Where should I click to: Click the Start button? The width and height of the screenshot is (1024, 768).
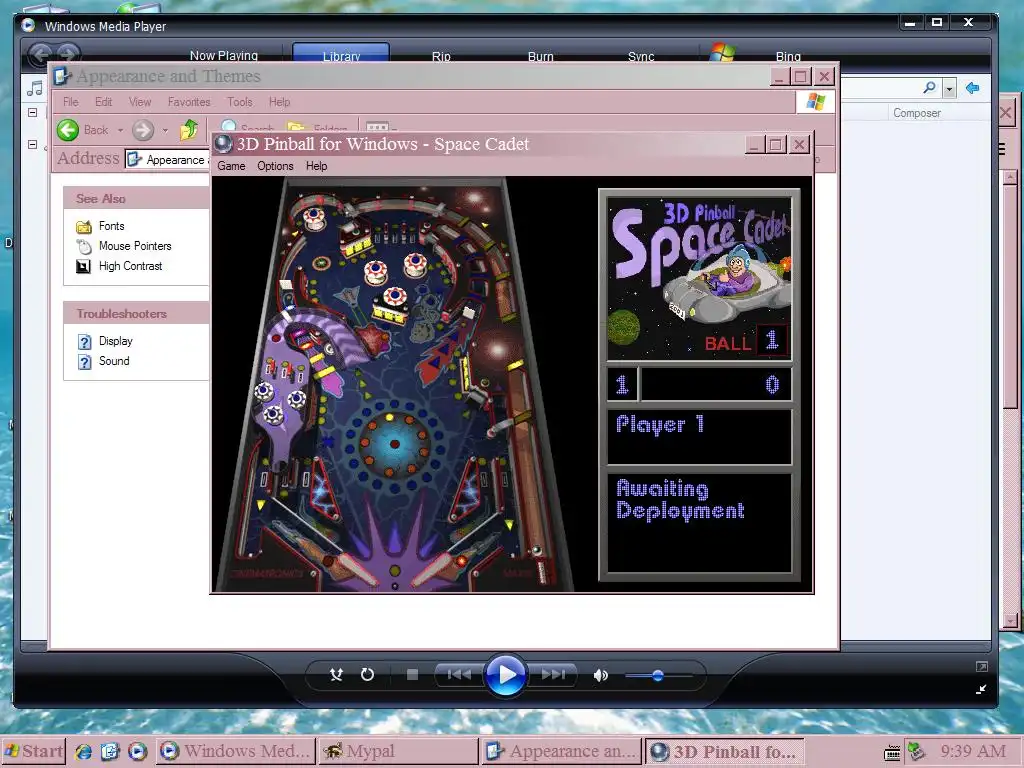(33, 751)
